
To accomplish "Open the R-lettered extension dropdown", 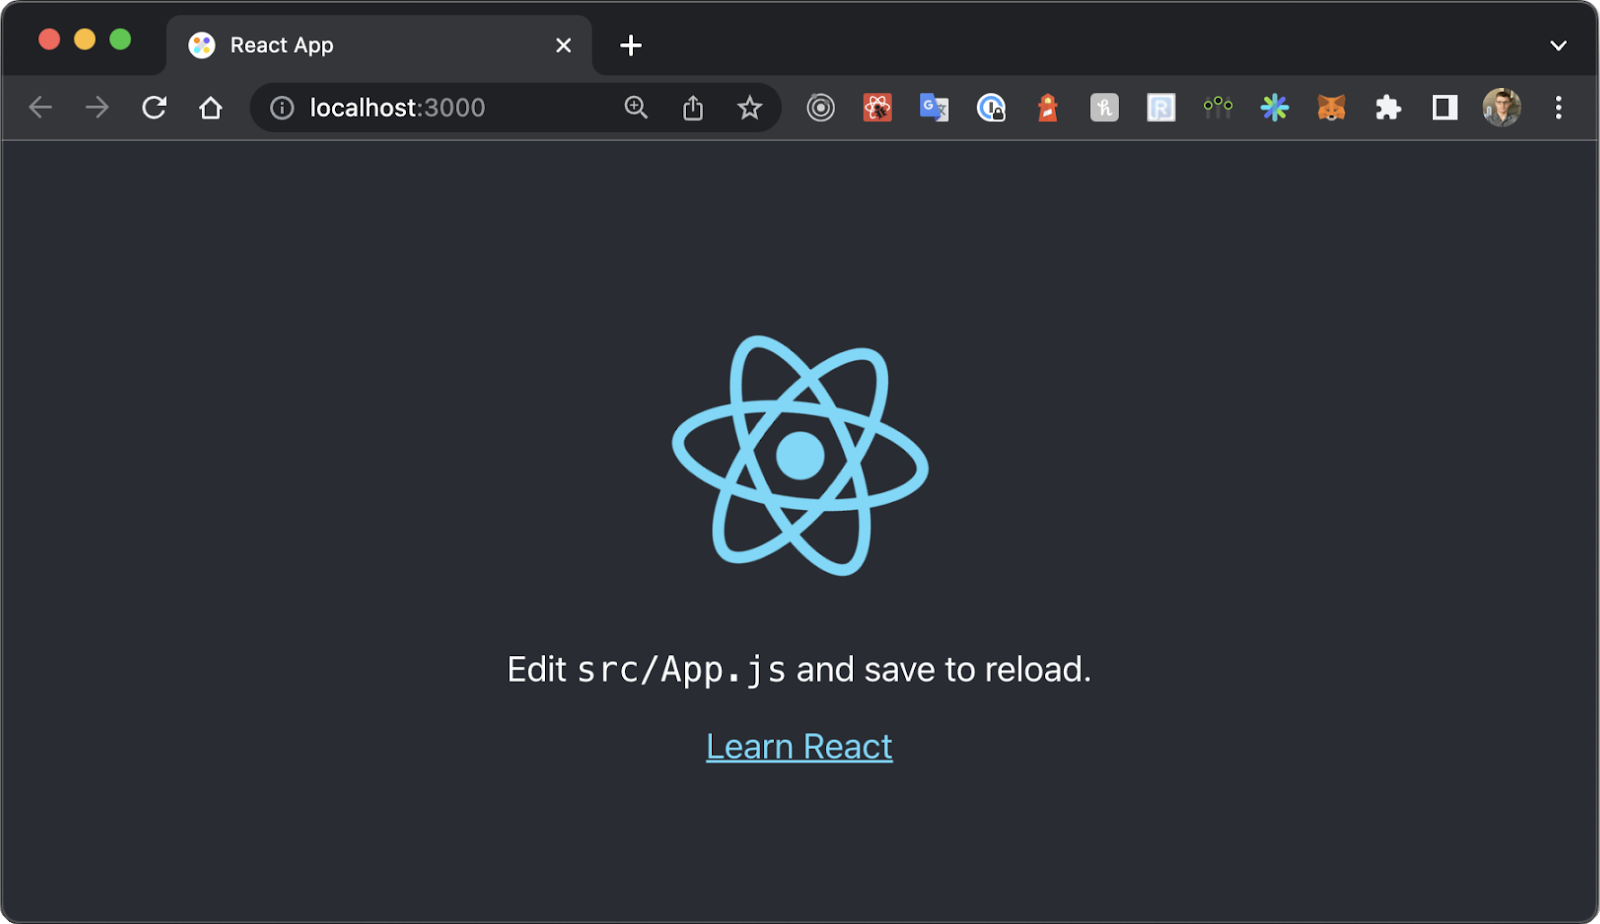I will pyautogui.click(x=1161, y=107).
